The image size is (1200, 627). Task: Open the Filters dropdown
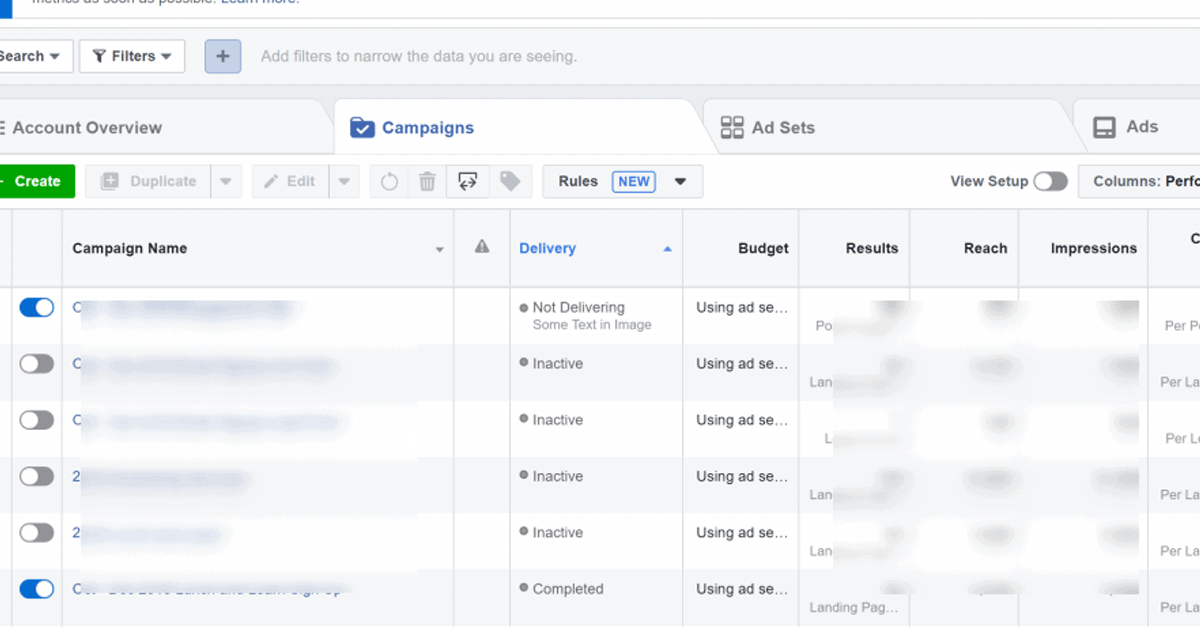131,56
